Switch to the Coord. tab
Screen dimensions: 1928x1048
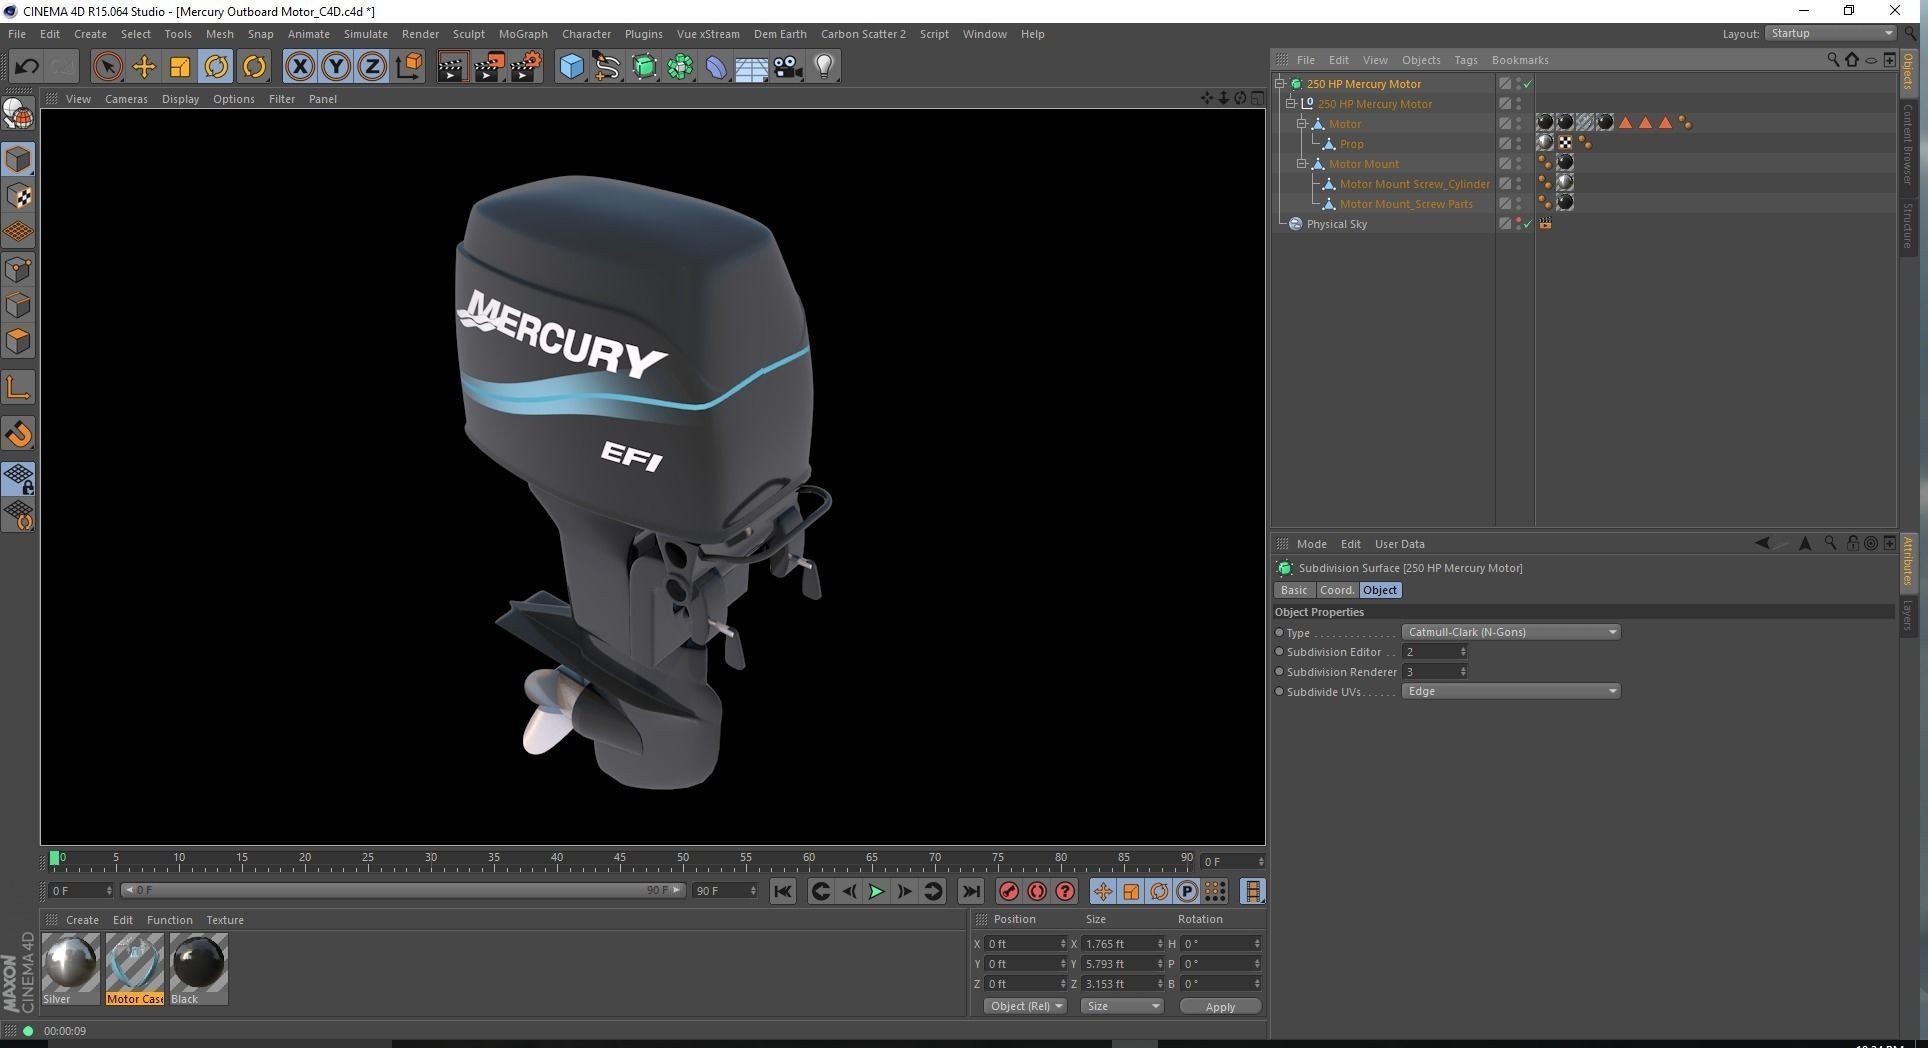pyautogui.click(x=1336, y=590)
